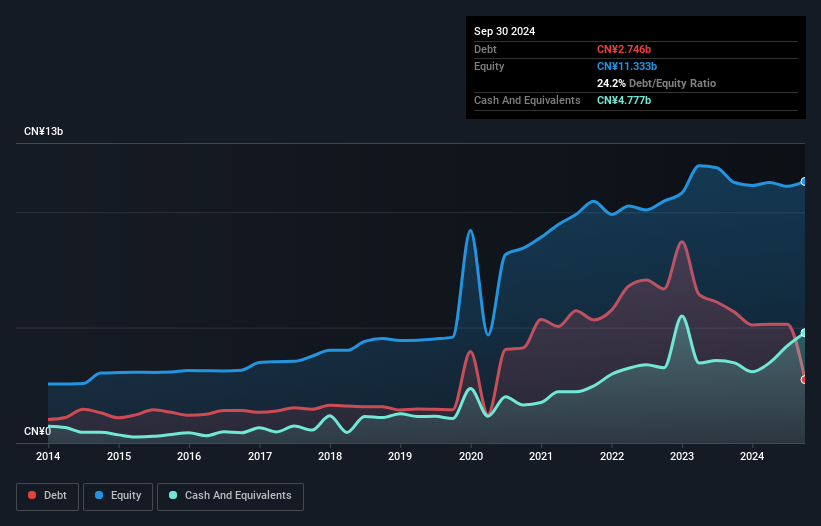
Task: Click the teal Cash legend dot
Action: [173, 495]
